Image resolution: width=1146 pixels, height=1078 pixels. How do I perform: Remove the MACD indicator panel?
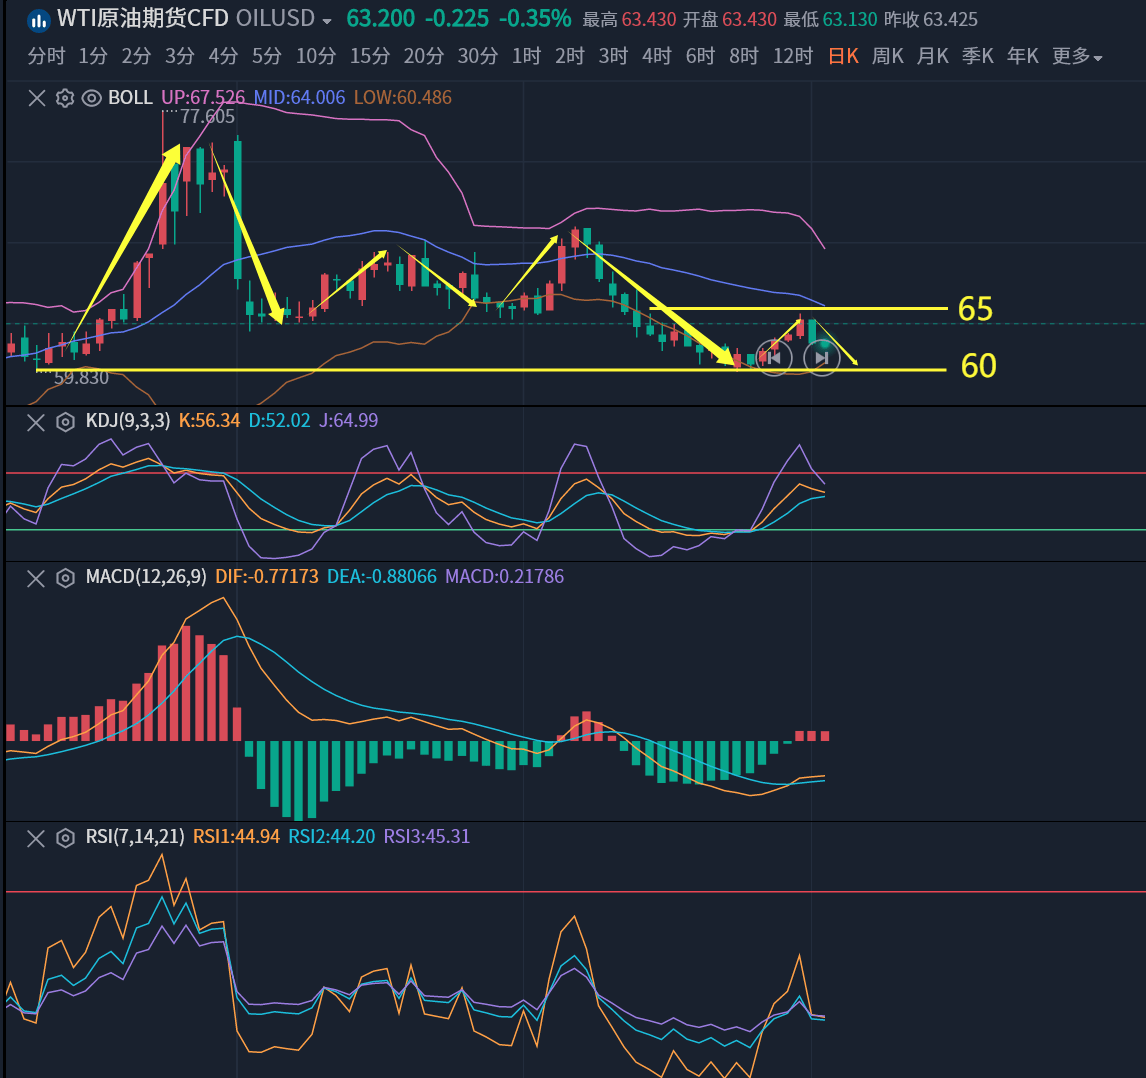coord(36,577)
